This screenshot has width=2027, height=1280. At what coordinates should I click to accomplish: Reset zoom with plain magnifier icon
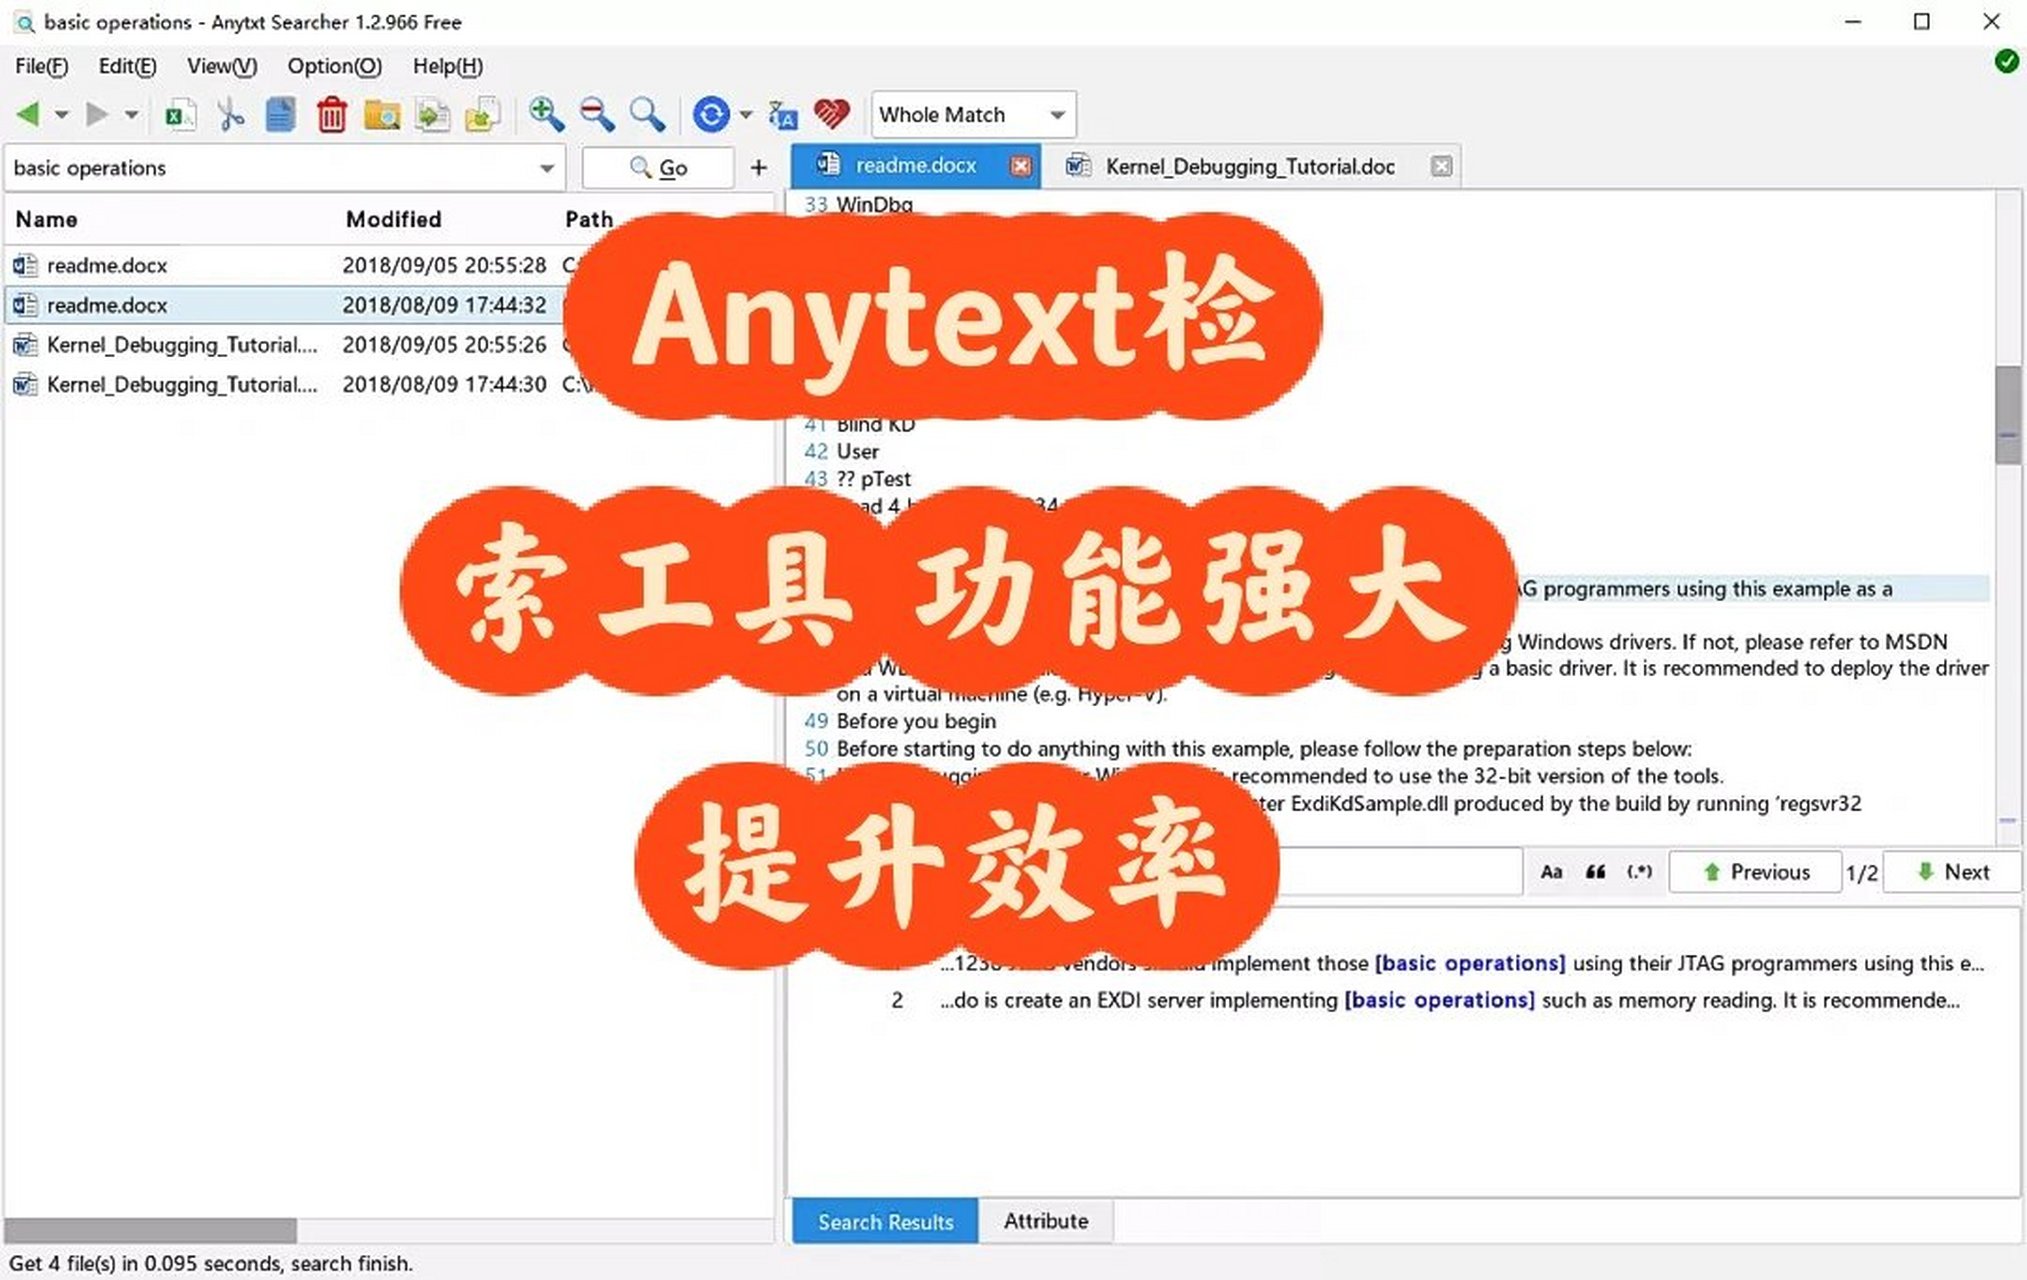coord(647,115)
